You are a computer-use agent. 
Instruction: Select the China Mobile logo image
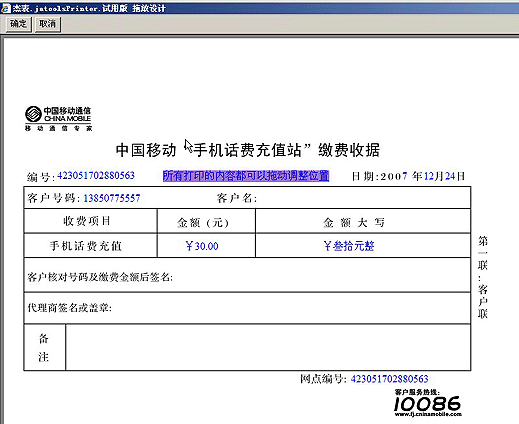tap(58, 118)
